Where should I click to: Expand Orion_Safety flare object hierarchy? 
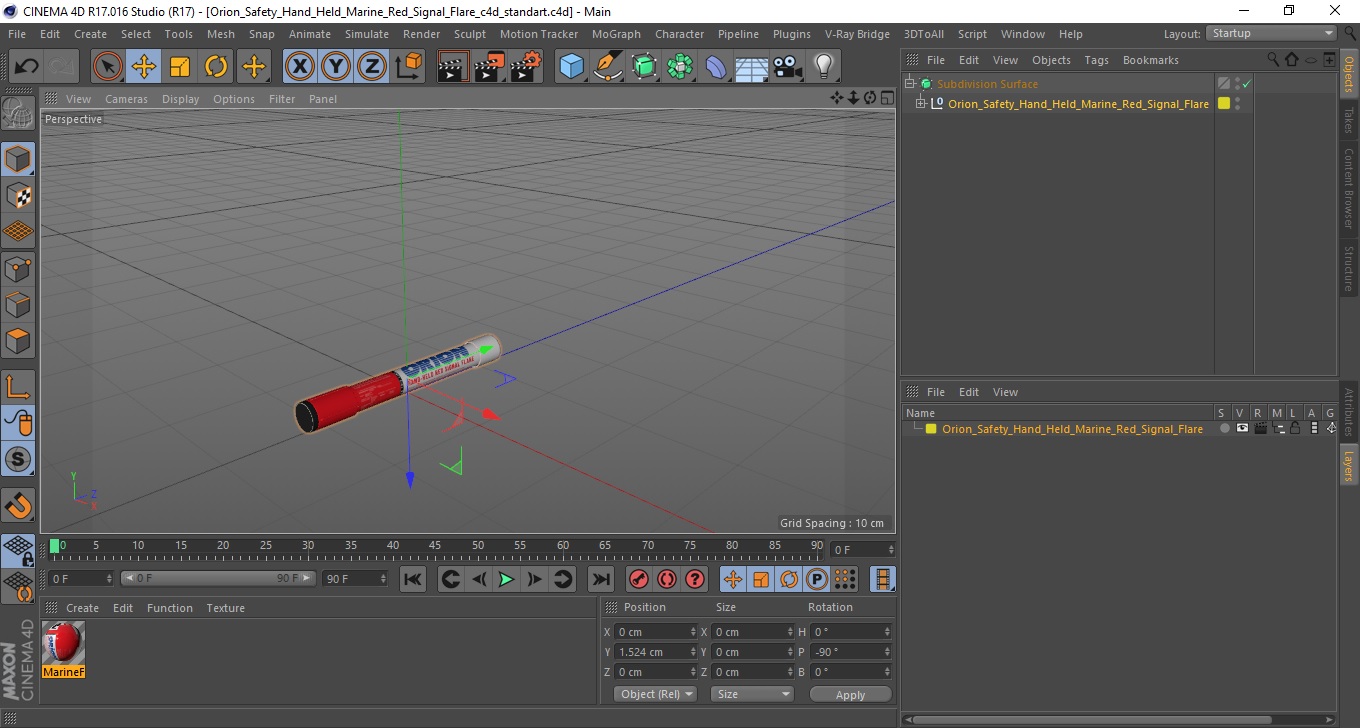pyautogui.click(x=921, y=104)
